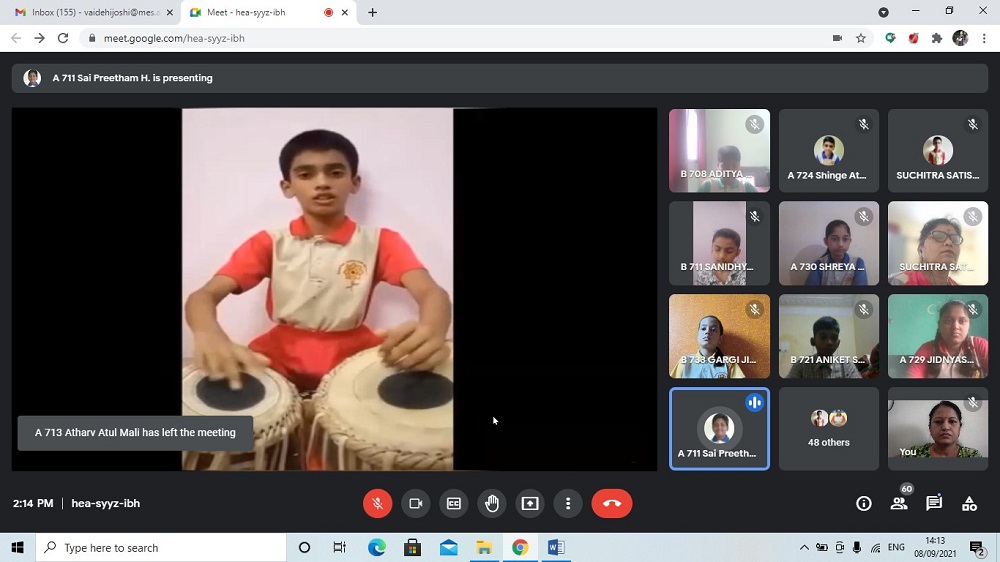Screen dimensions: 1000x562
Task: Open the three-dot more options menu
Action: 568,503
